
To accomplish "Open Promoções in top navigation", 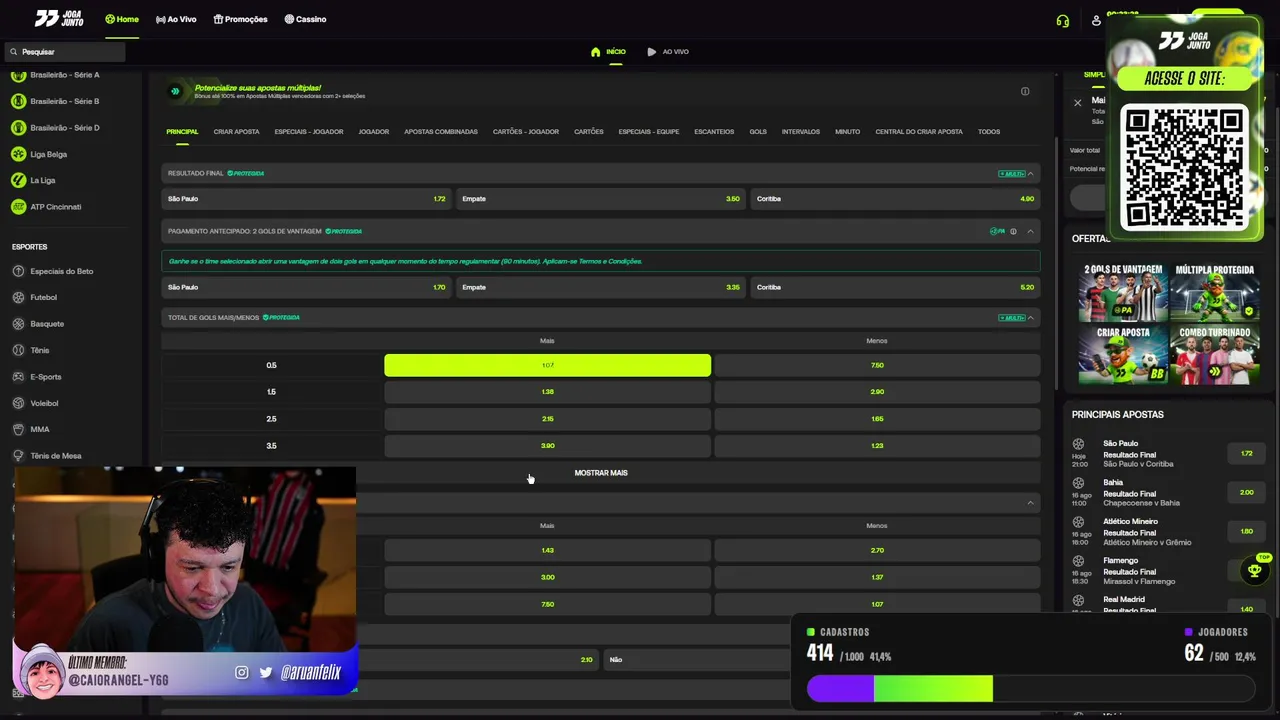I will tap(240, 19).
